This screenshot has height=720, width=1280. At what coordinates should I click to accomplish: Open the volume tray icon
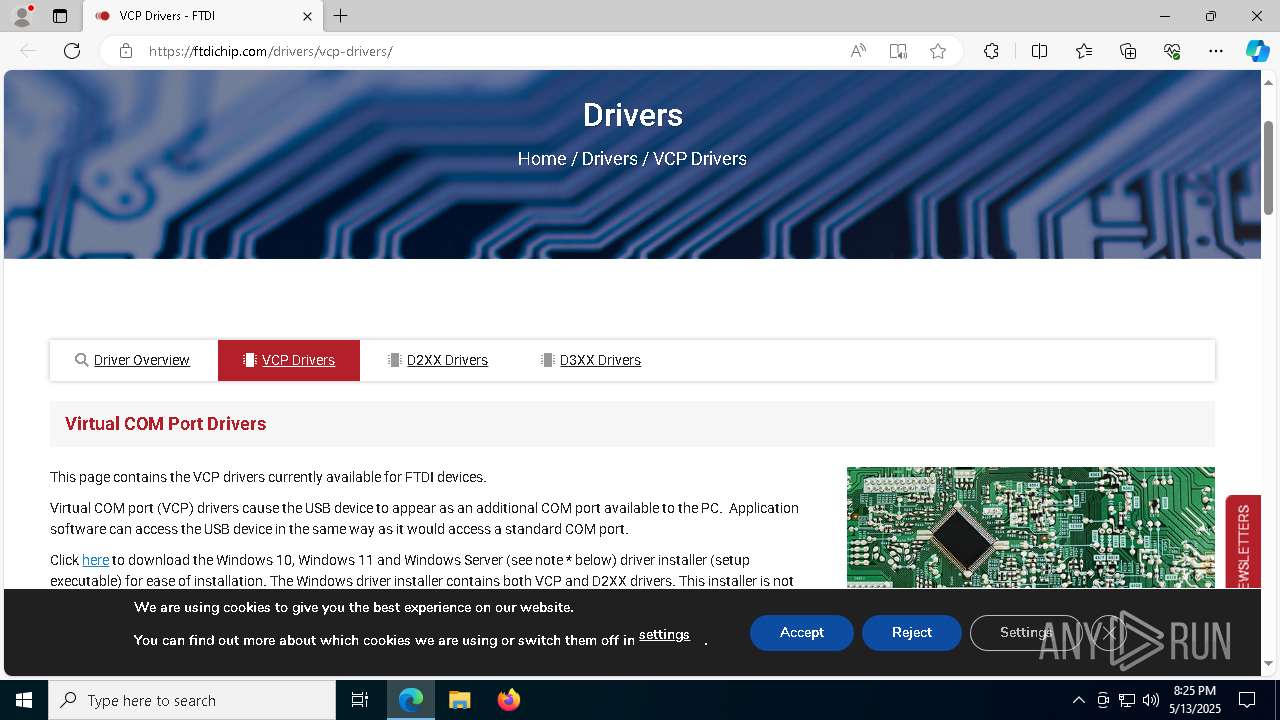coord(1151,700)
